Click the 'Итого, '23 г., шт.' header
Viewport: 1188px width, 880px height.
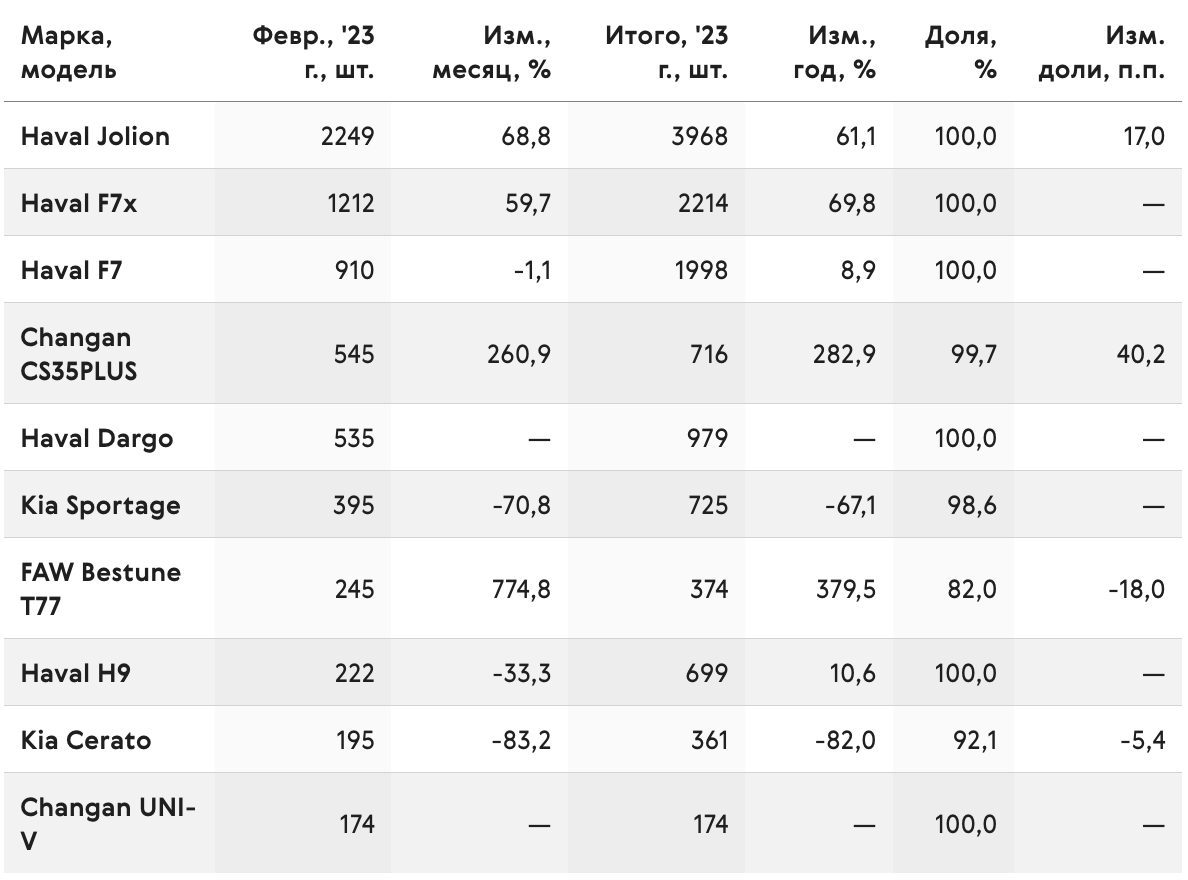click(x=666, y=52)
